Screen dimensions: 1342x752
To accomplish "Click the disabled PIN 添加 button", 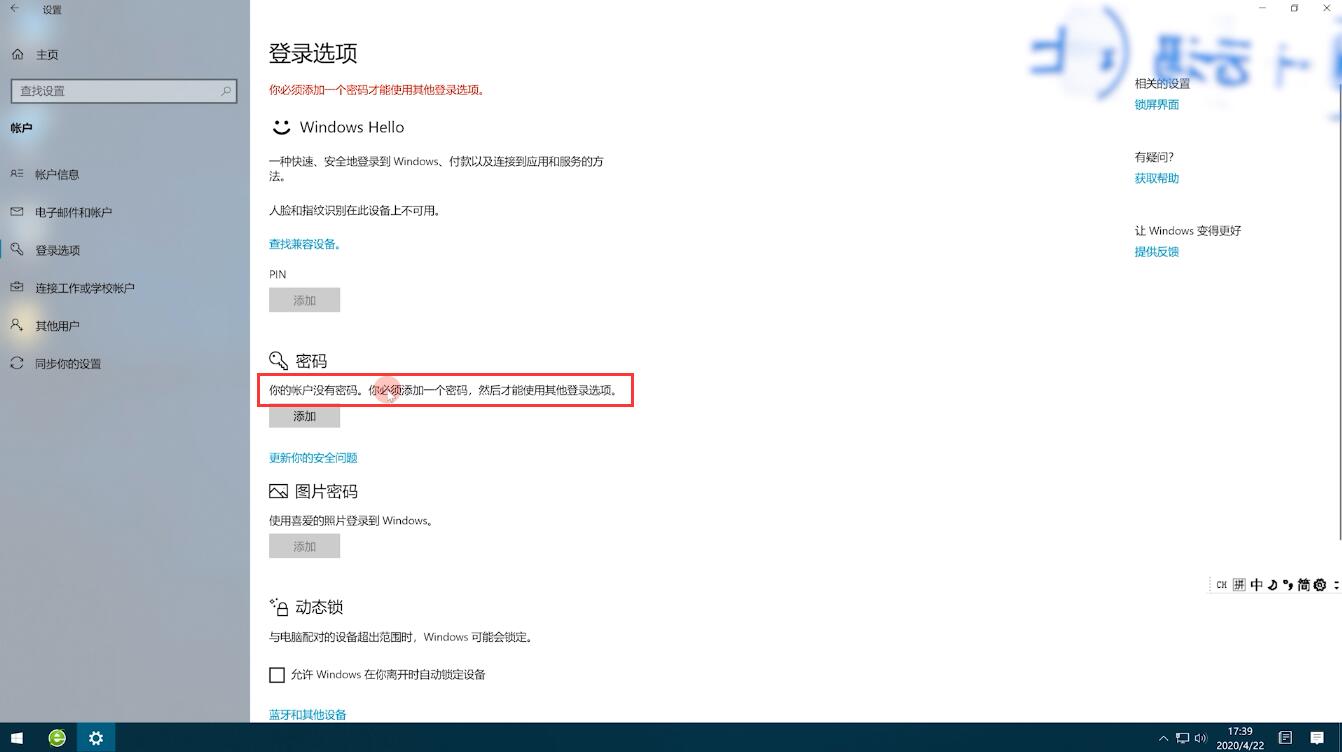I will click(x=304, y=300).
